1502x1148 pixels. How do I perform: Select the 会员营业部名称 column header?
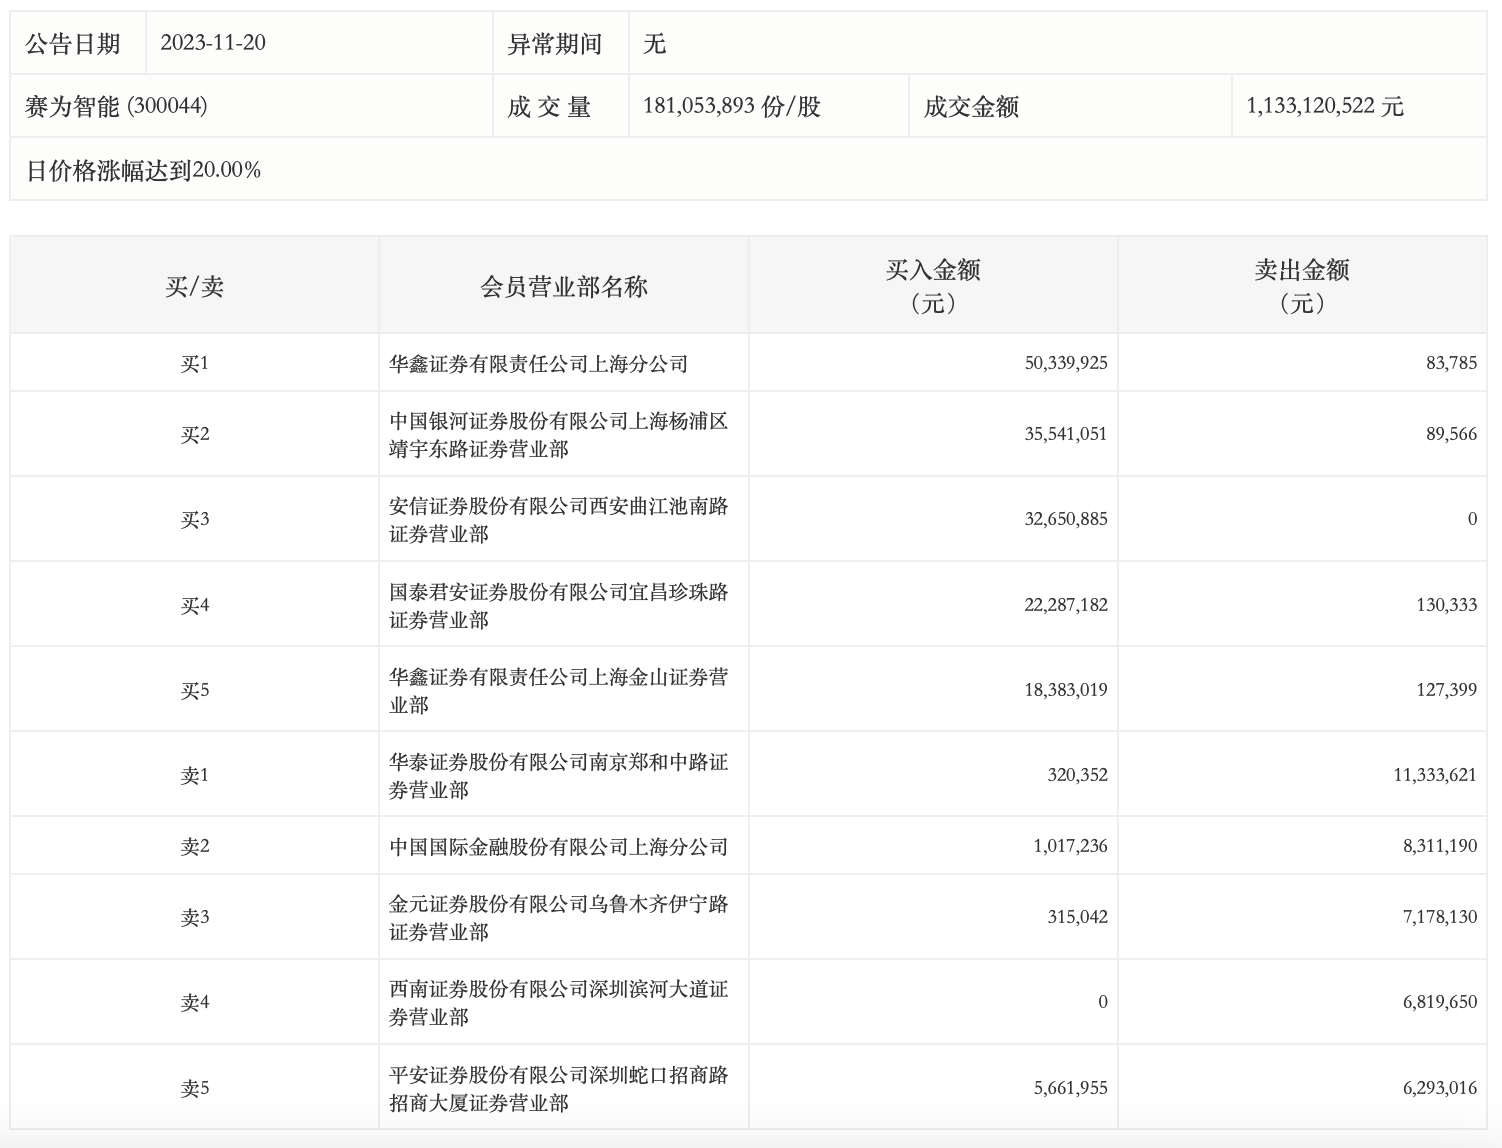[x=562, y=283]
